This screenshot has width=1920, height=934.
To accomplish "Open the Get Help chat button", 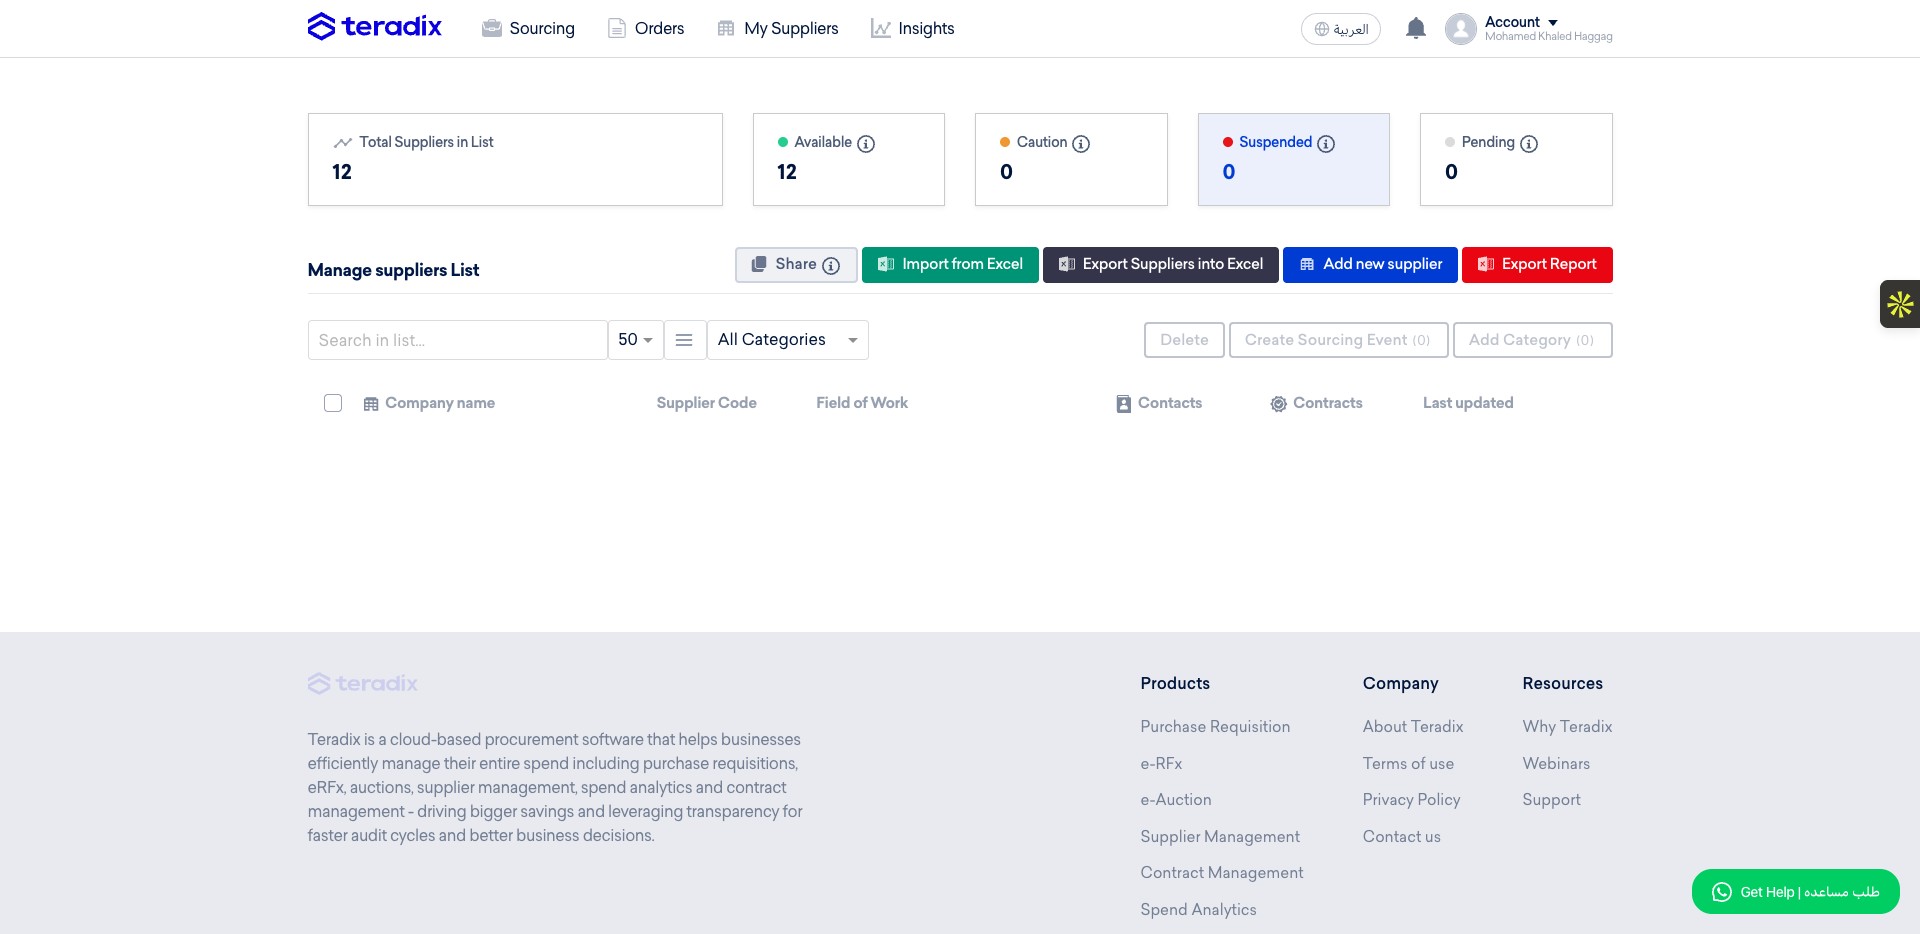I will 1795,891.
